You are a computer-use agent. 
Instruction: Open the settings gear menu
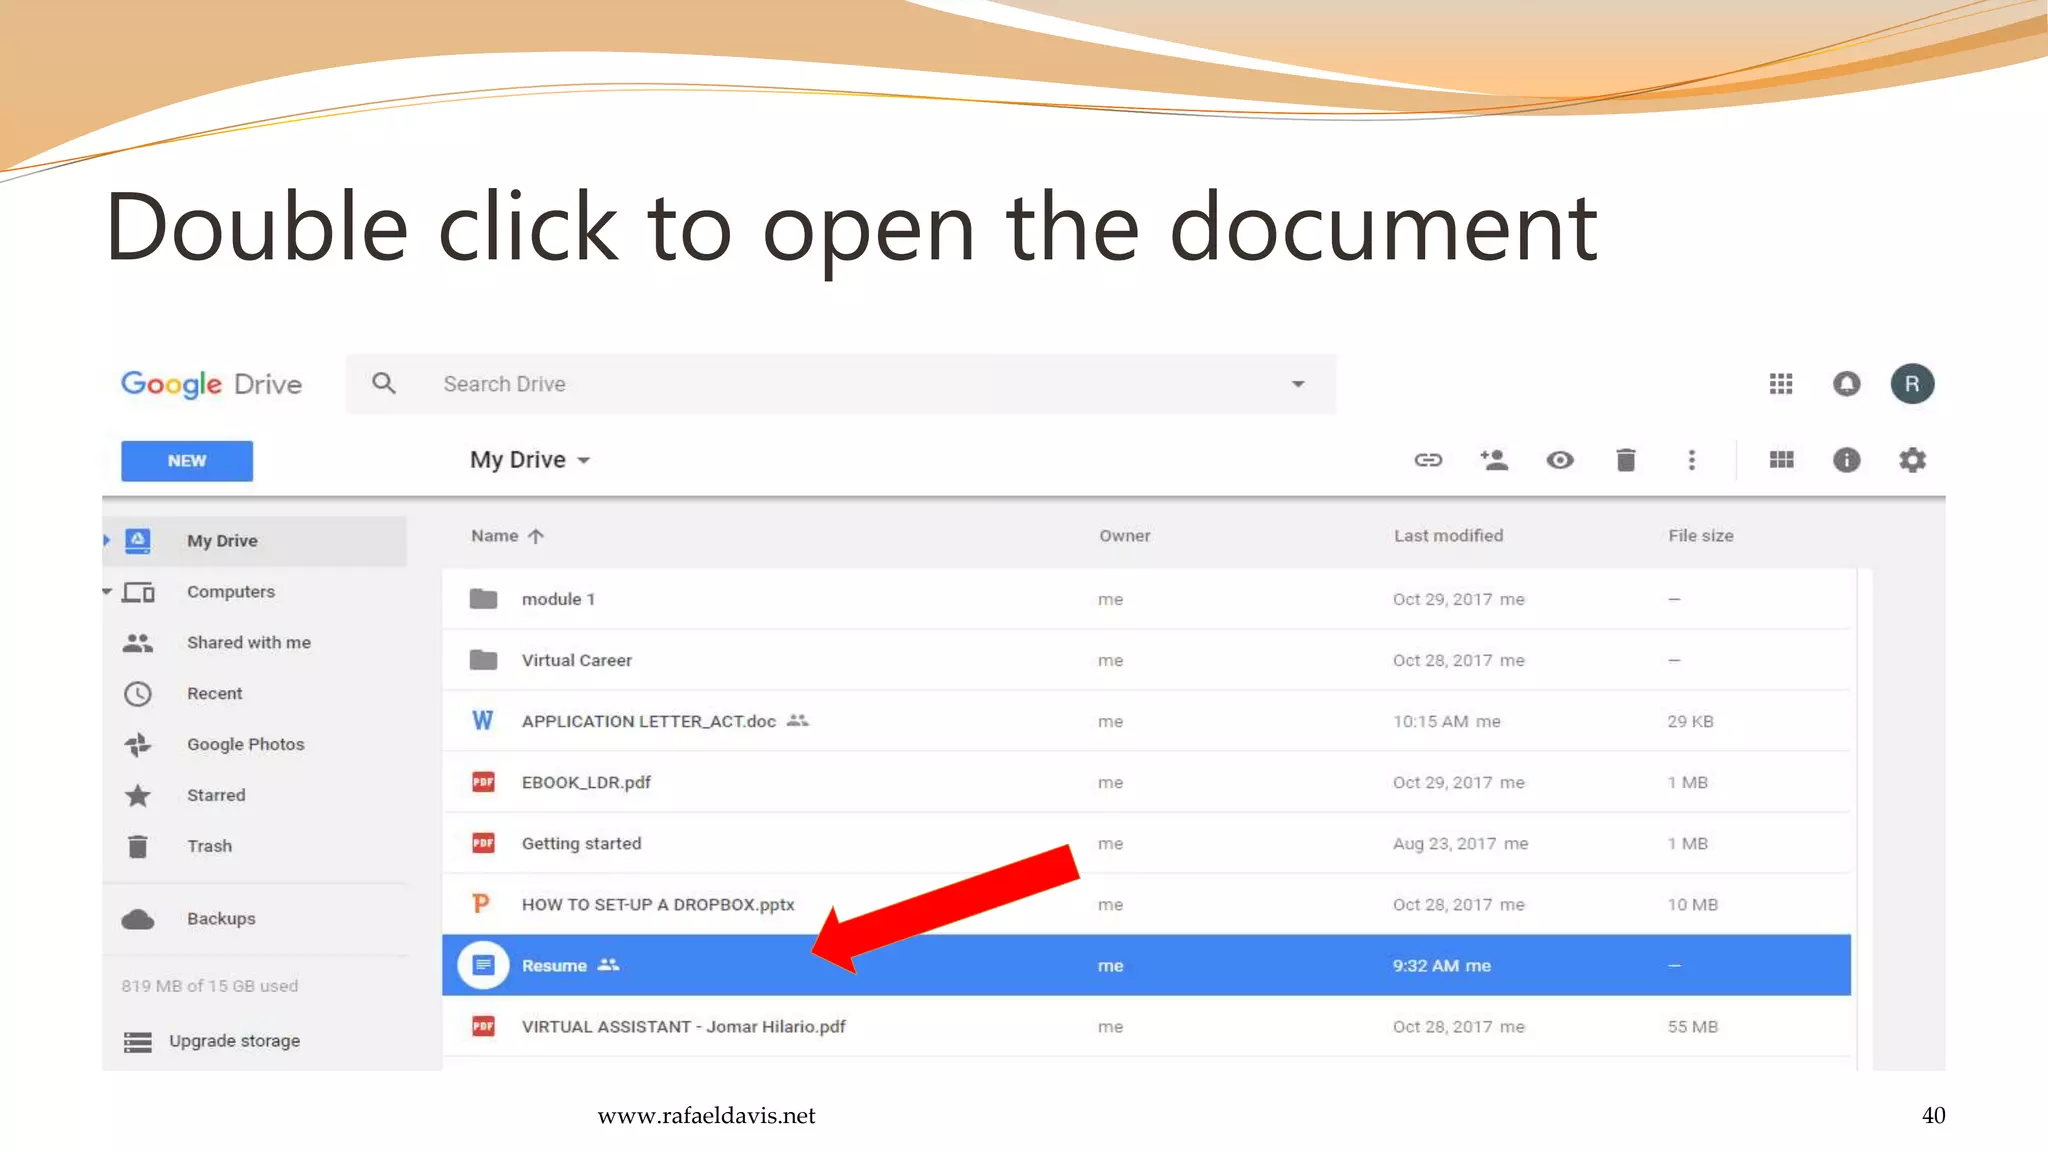click(x=1912, y=460)
